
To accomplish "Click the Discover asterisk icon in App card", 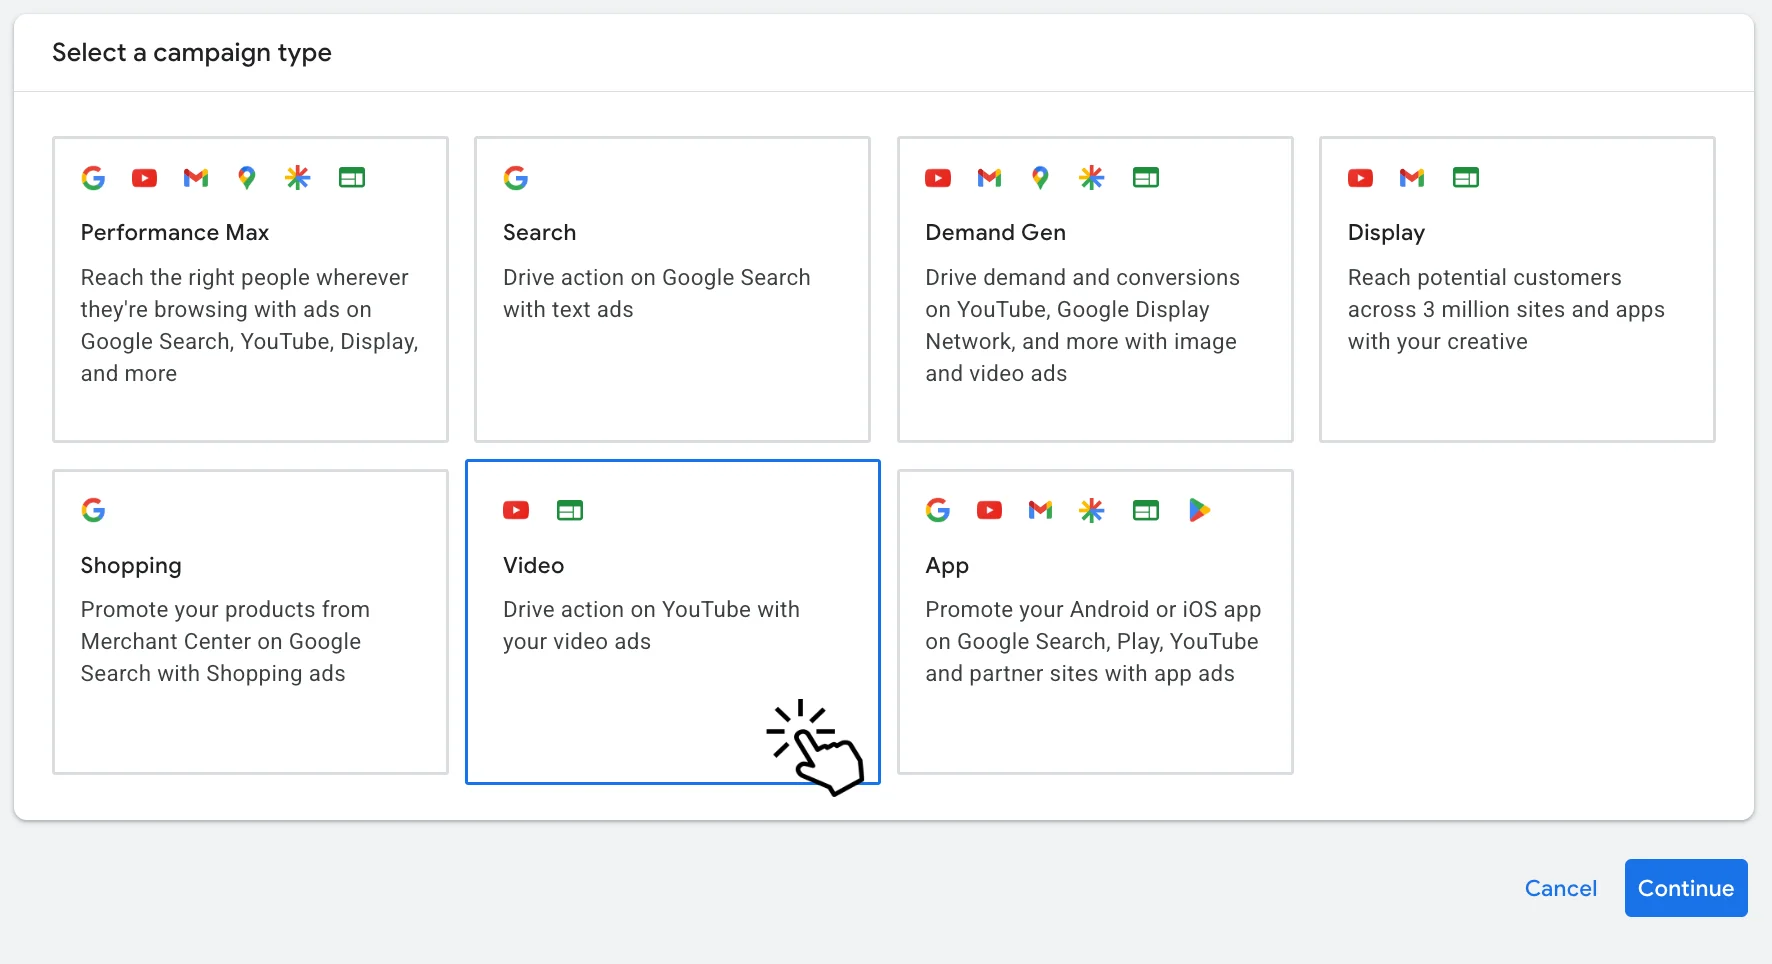I will (x=1092, y=510).
